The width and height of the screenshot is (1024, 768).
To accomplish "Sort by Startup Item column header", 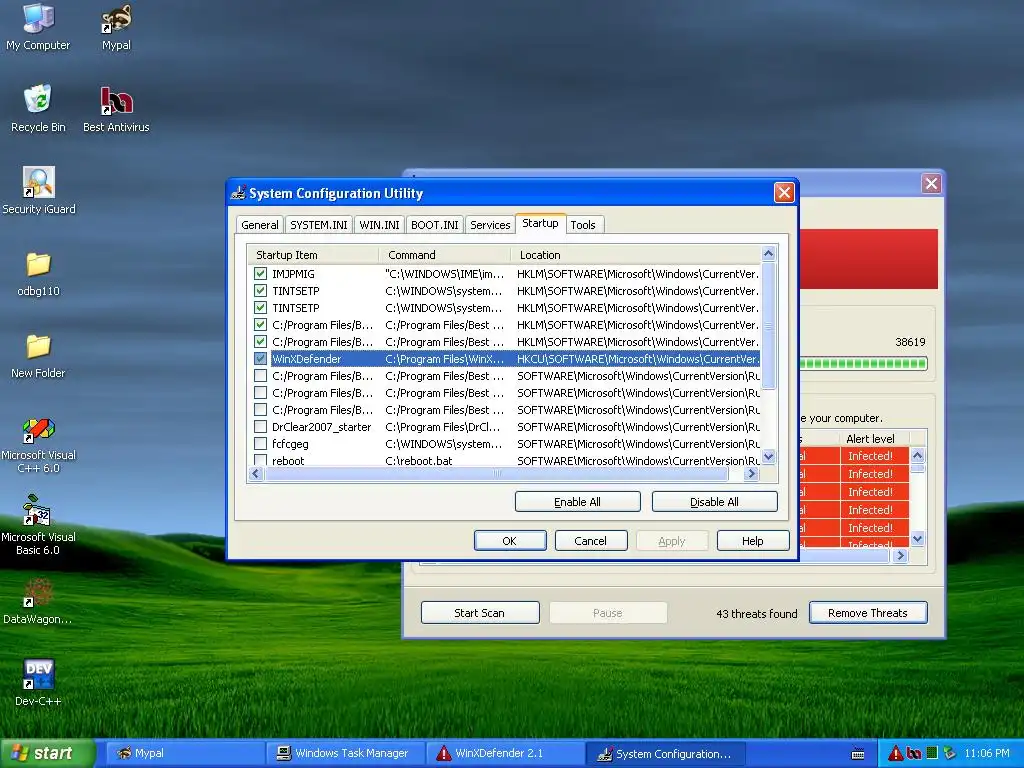I will 313,255.
